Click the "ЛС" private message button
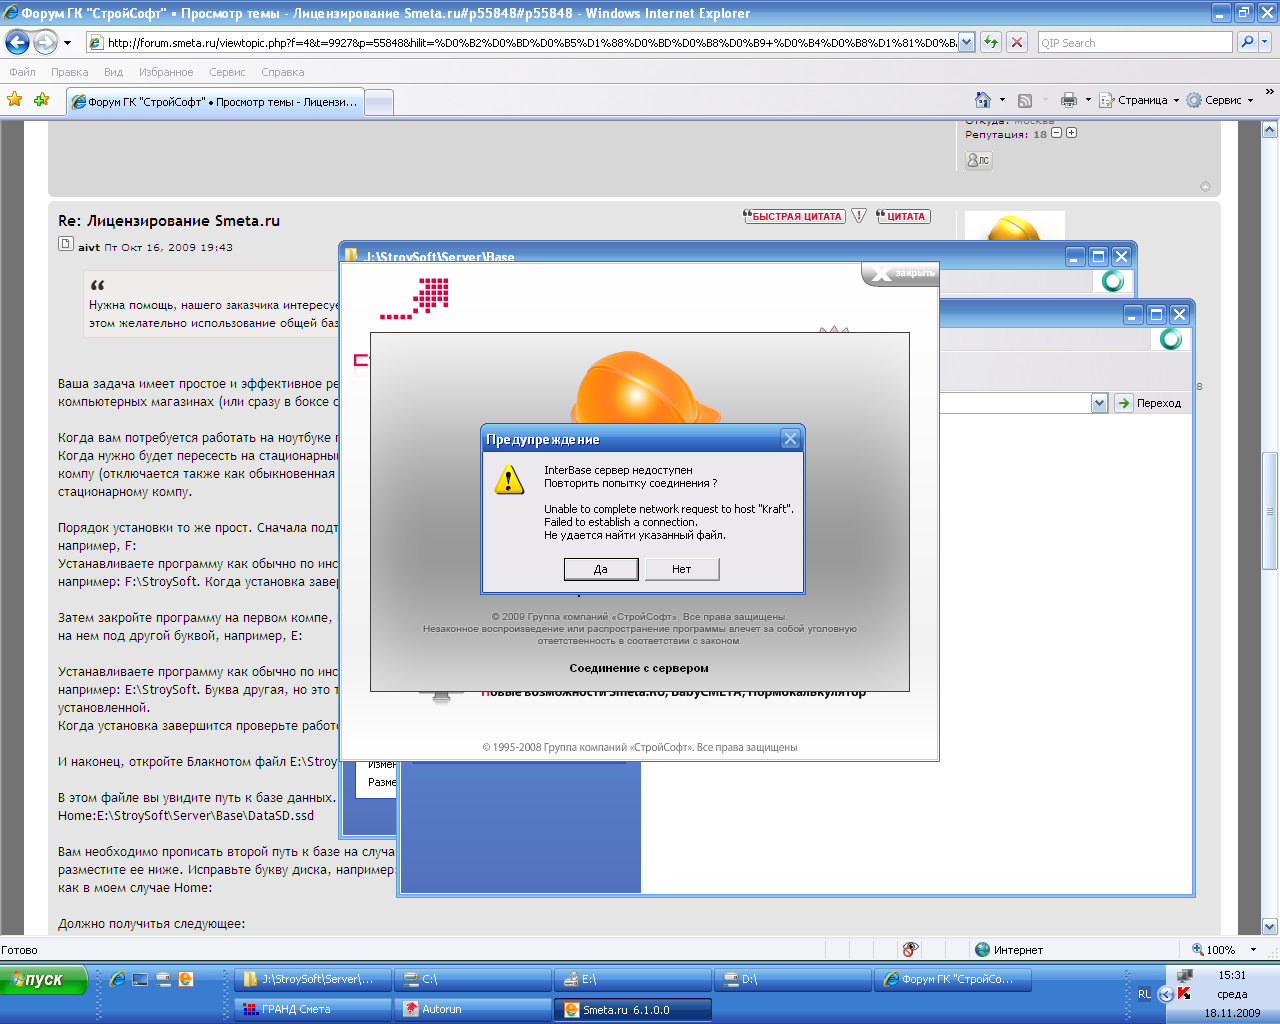Image resolution: width=1280 pixels, height=1024 pixels. pos(978,160)
